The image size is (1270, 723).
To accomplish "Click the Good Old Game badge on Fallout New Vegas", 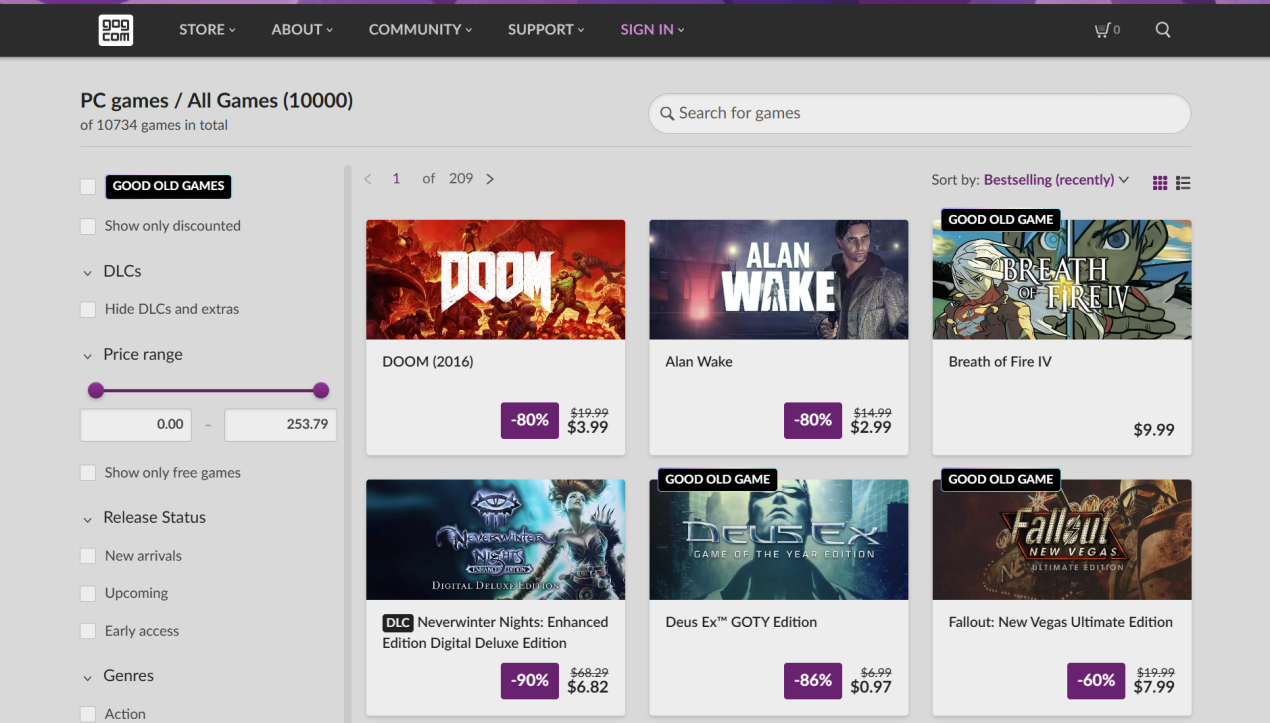I will coord(1000,479).
